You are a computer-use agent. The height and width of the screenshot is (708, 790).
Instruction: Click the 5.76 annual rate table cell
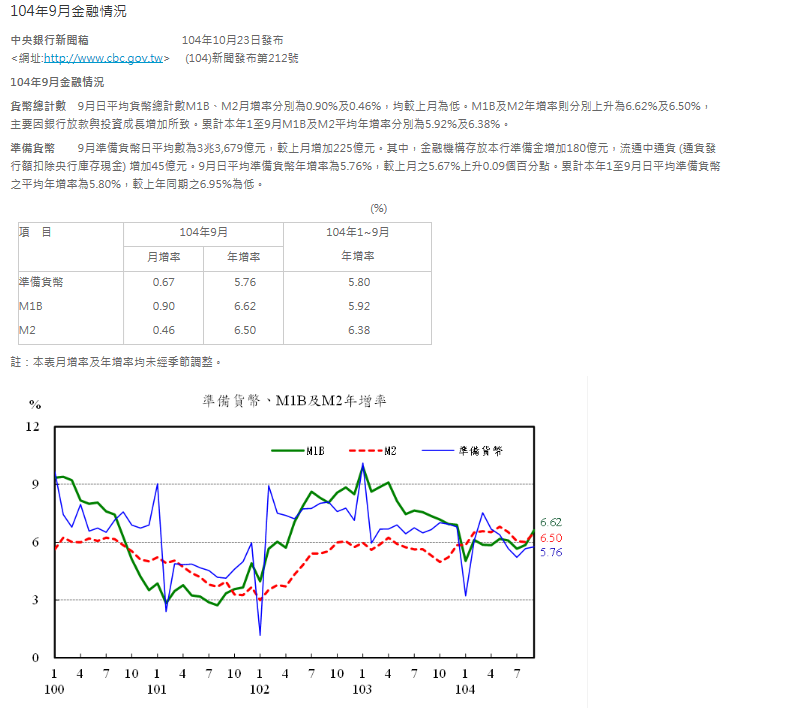click(x=245, y=282)
